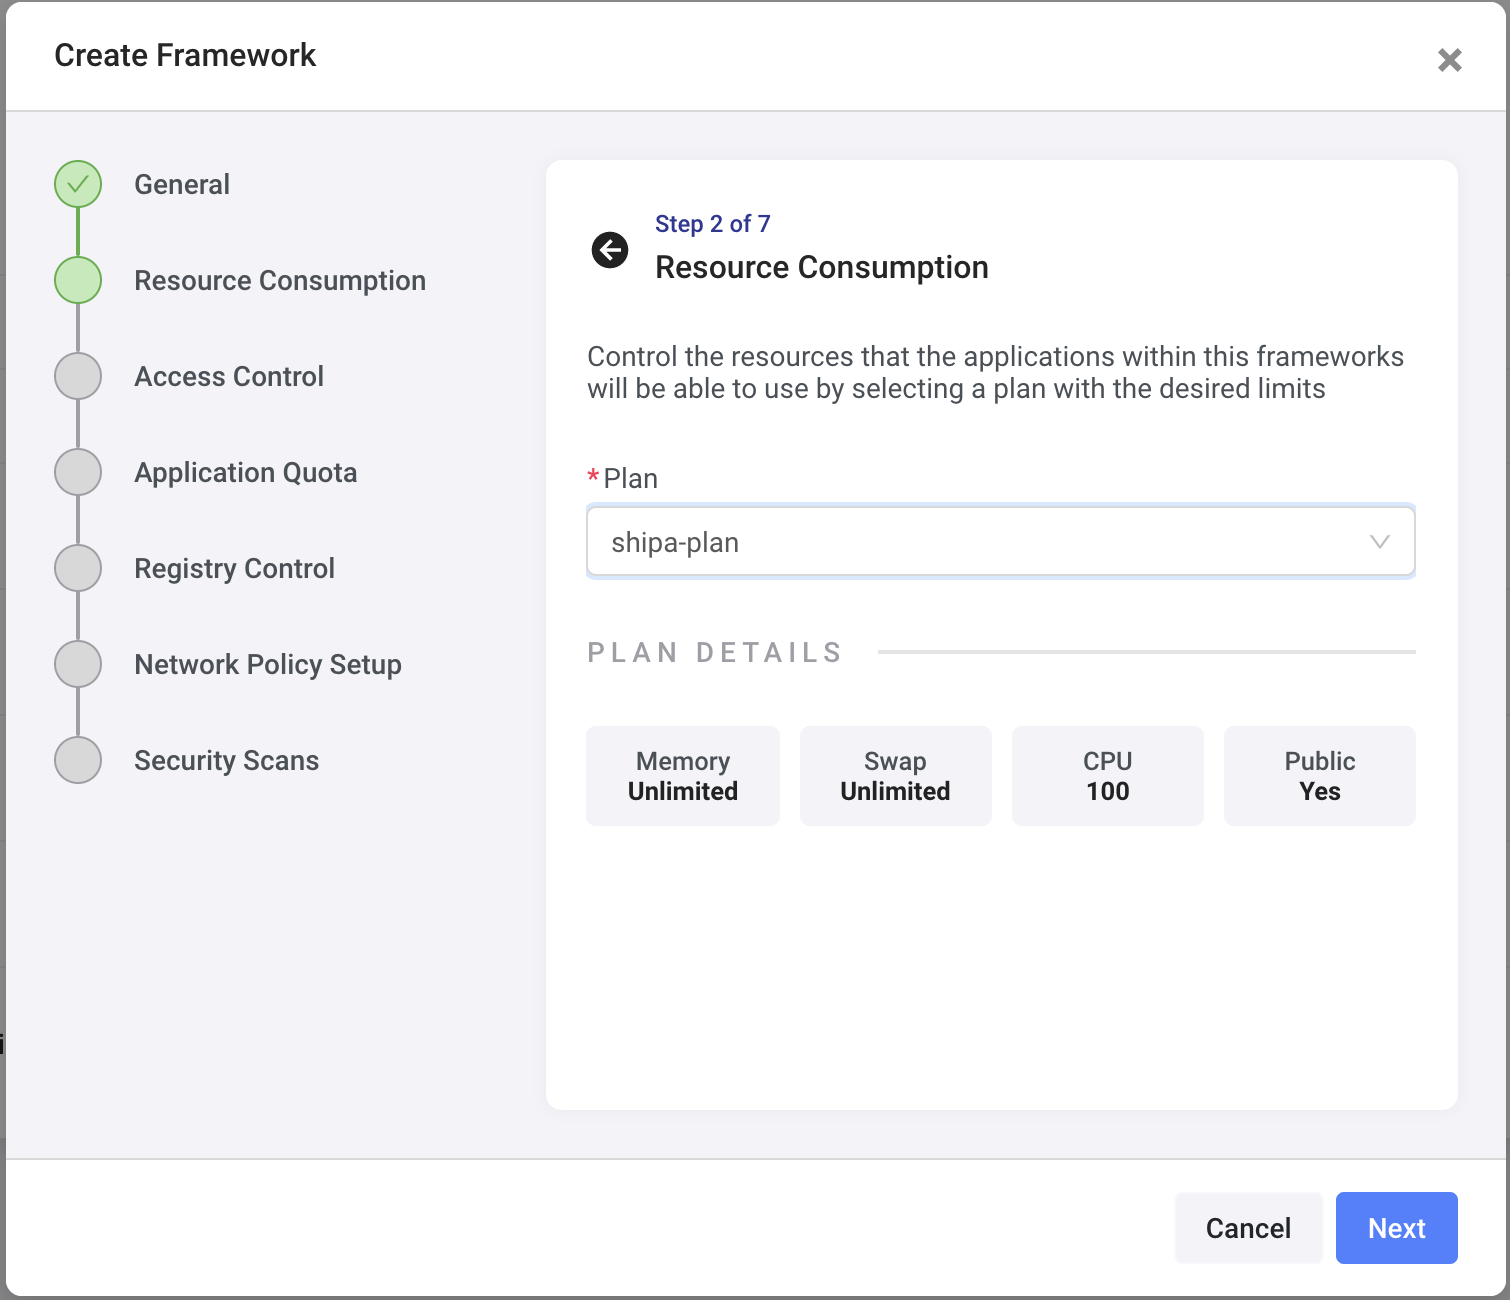Viewport: 1510px width, 1300px height.
Task: Select the Access Control step label
Action: click(229, 377)
